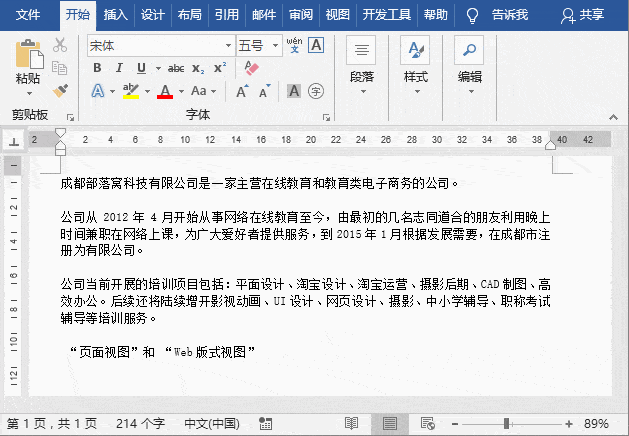Click the 共享 share button
629x436 pixels.
click(x=582, y=15)
